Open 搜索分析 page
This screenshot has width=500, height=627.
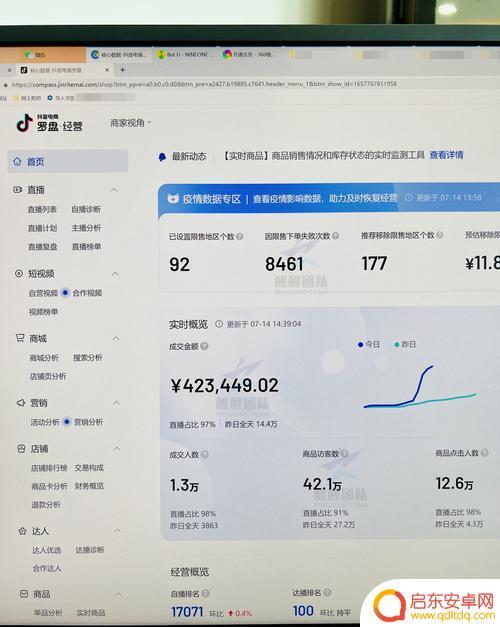point(88,357)
